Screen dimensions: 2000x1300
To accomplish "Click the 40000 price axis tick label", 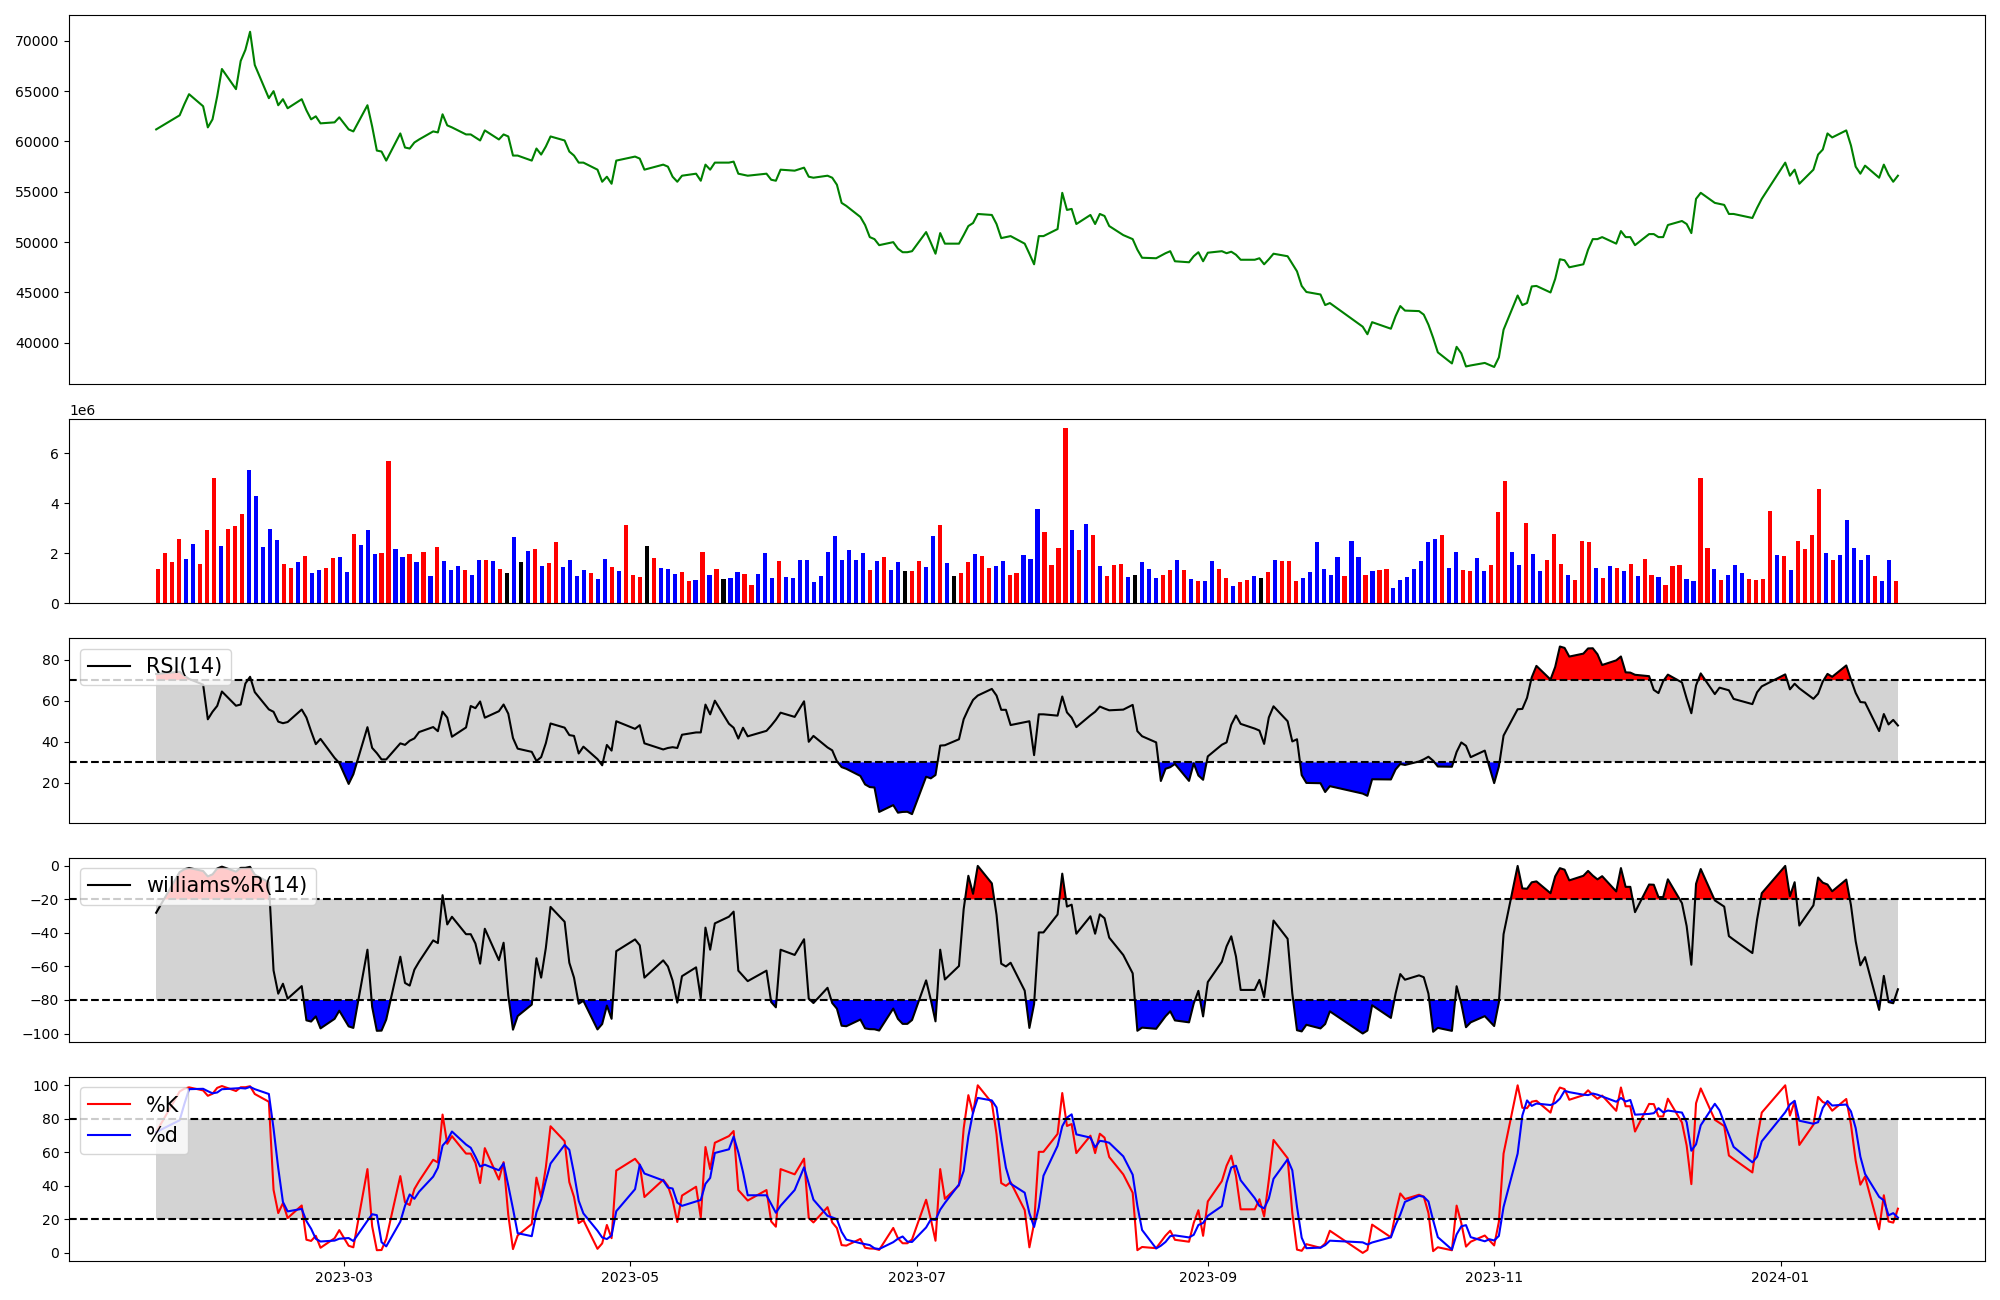I will pos(37,343).
